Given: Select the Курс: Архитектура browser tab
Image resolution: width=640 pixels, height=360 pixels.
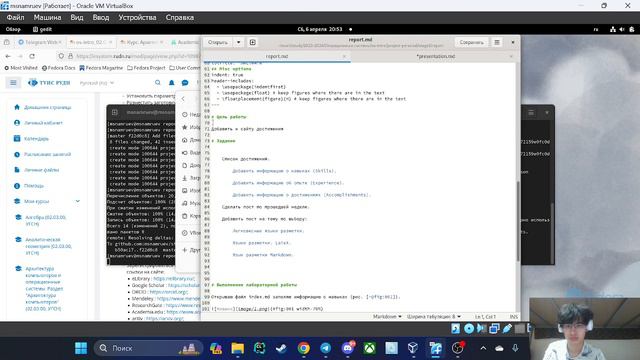Looking at the screenshot, I should click(142, 42).
